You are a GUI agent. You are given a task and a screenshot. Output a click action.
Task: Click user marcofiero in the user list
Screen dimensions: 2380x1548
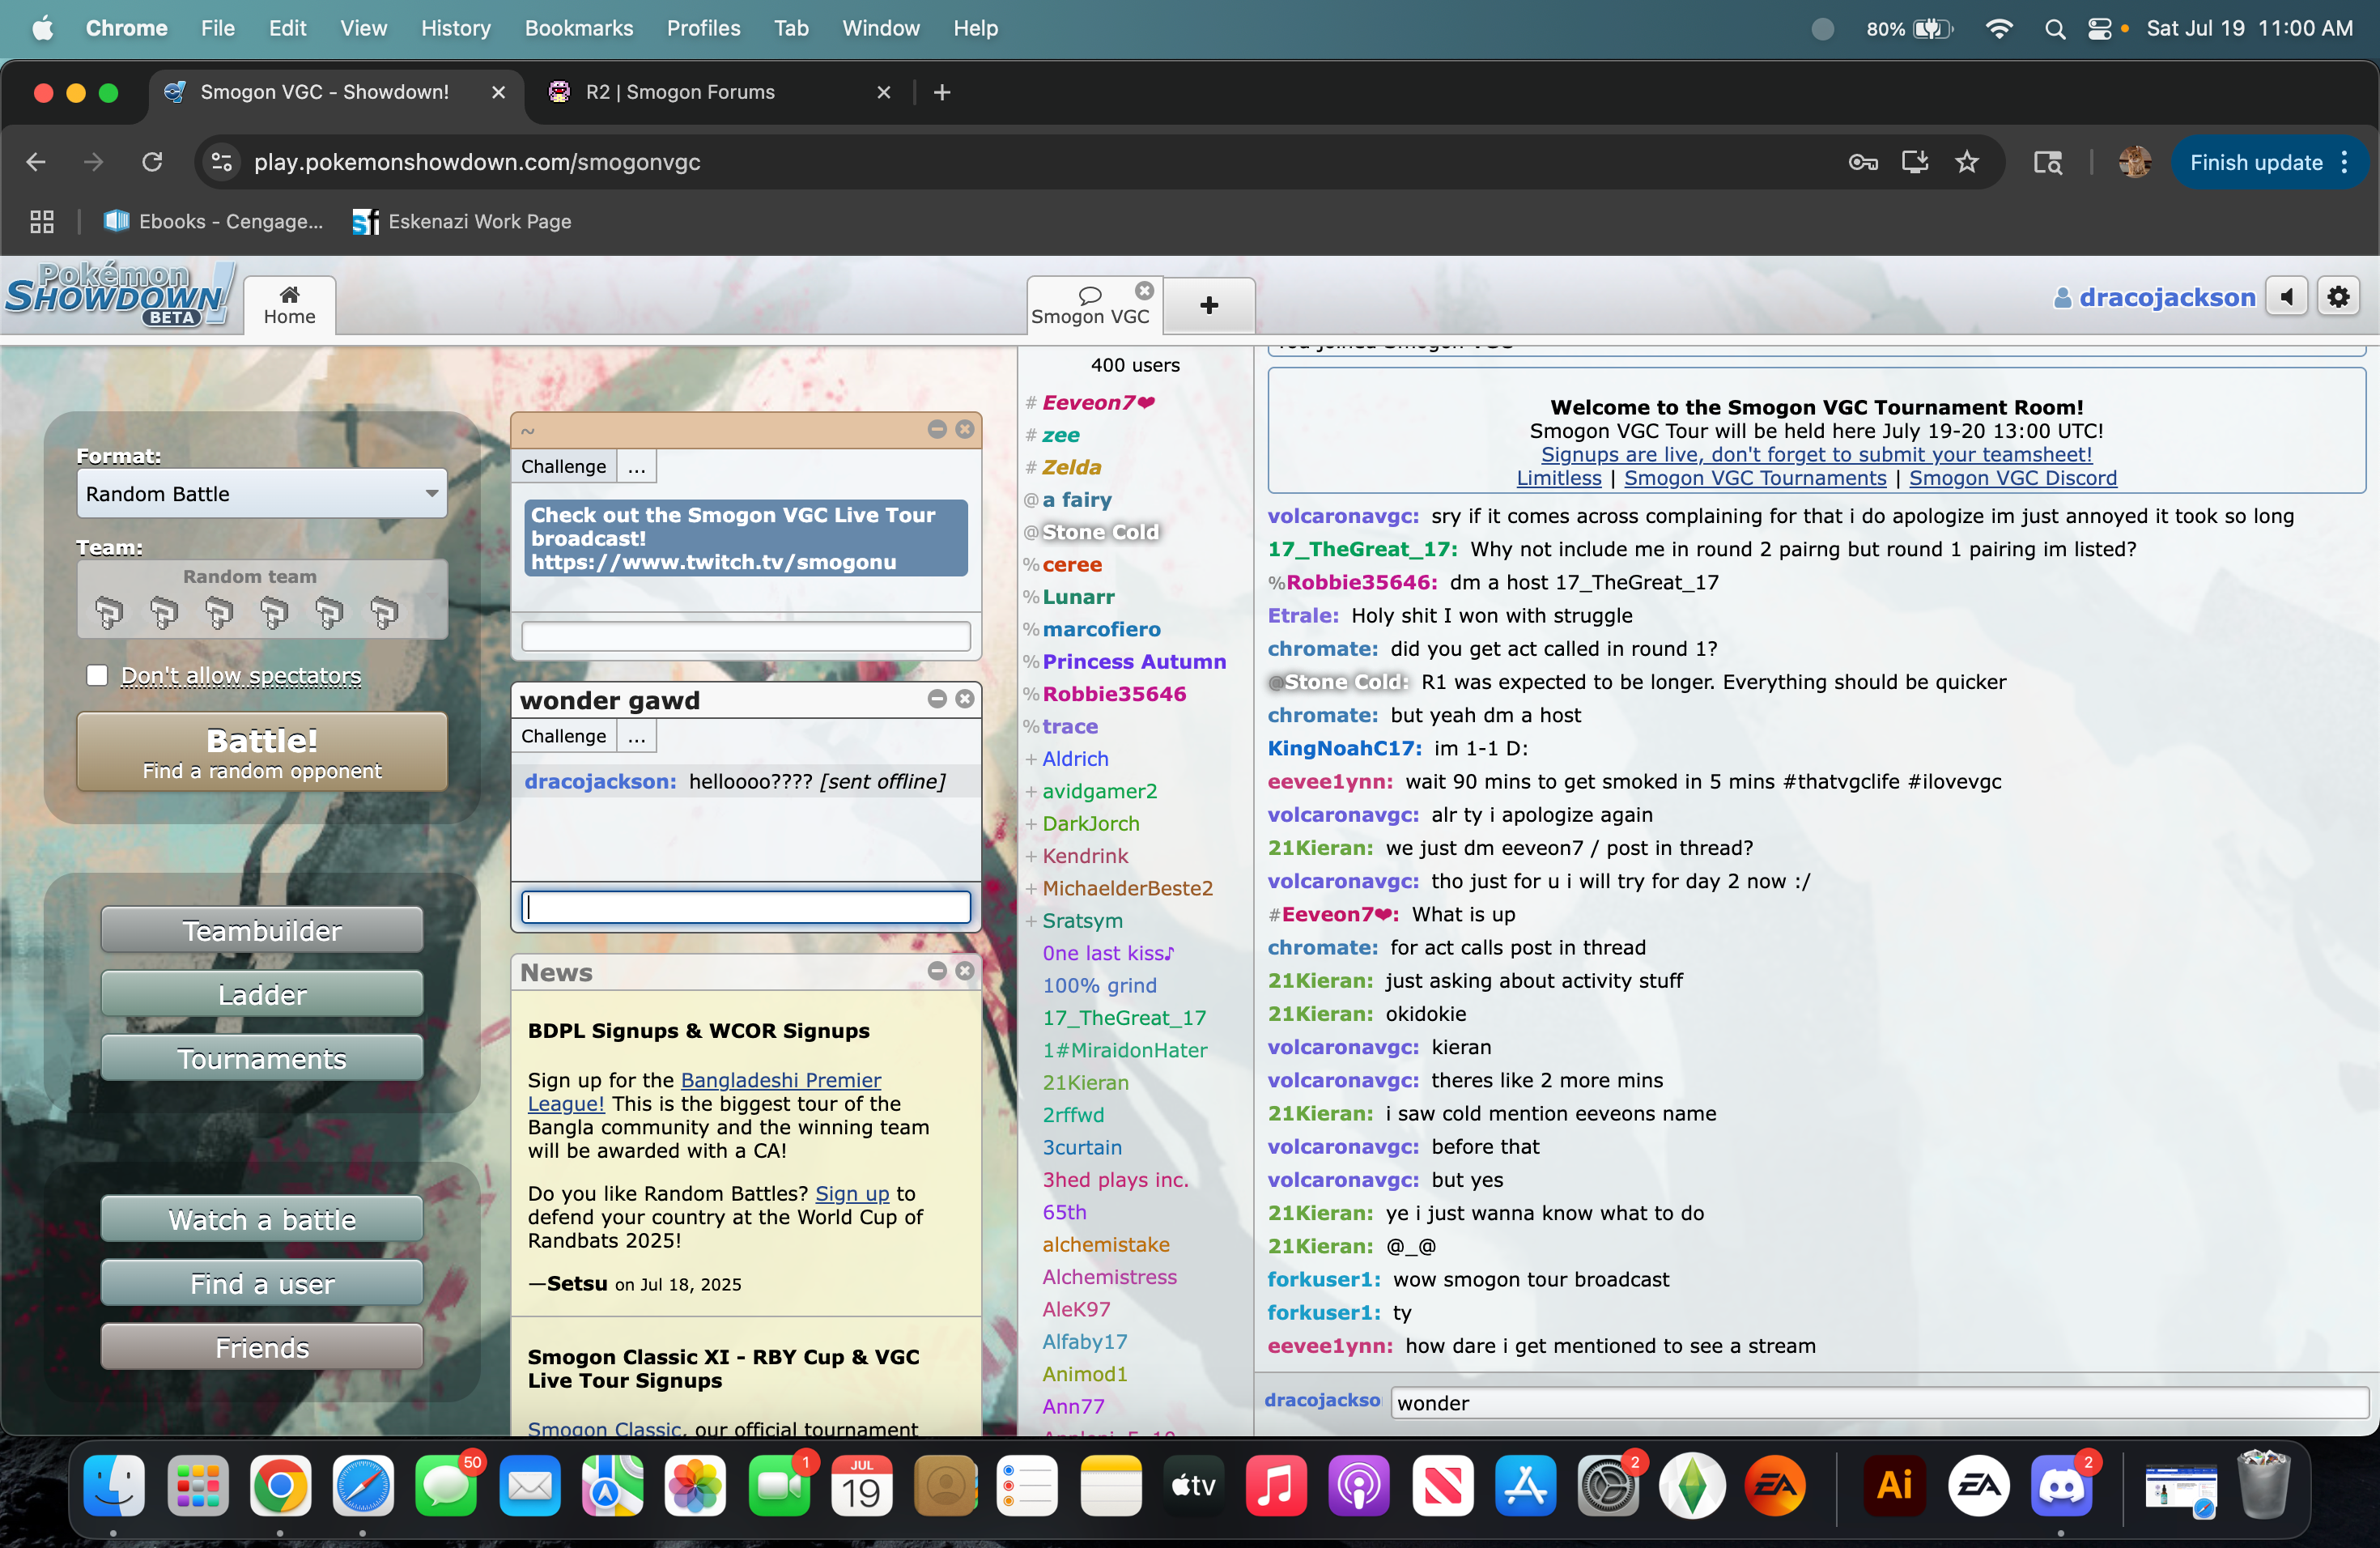(1101, 630)
